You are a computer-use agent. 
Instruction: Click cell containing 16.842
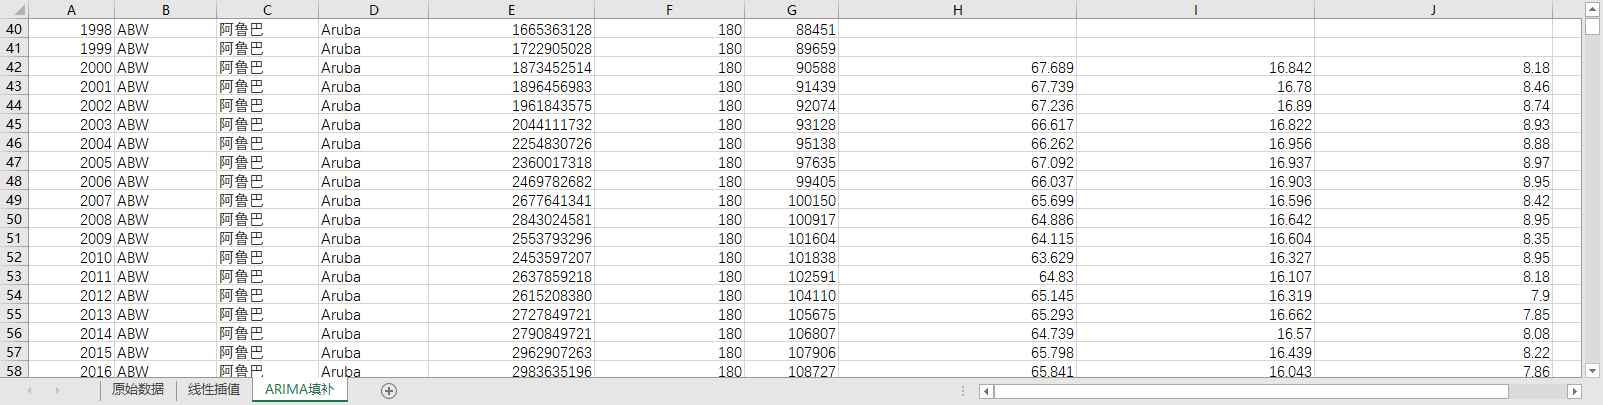(x=1195, y=67)
